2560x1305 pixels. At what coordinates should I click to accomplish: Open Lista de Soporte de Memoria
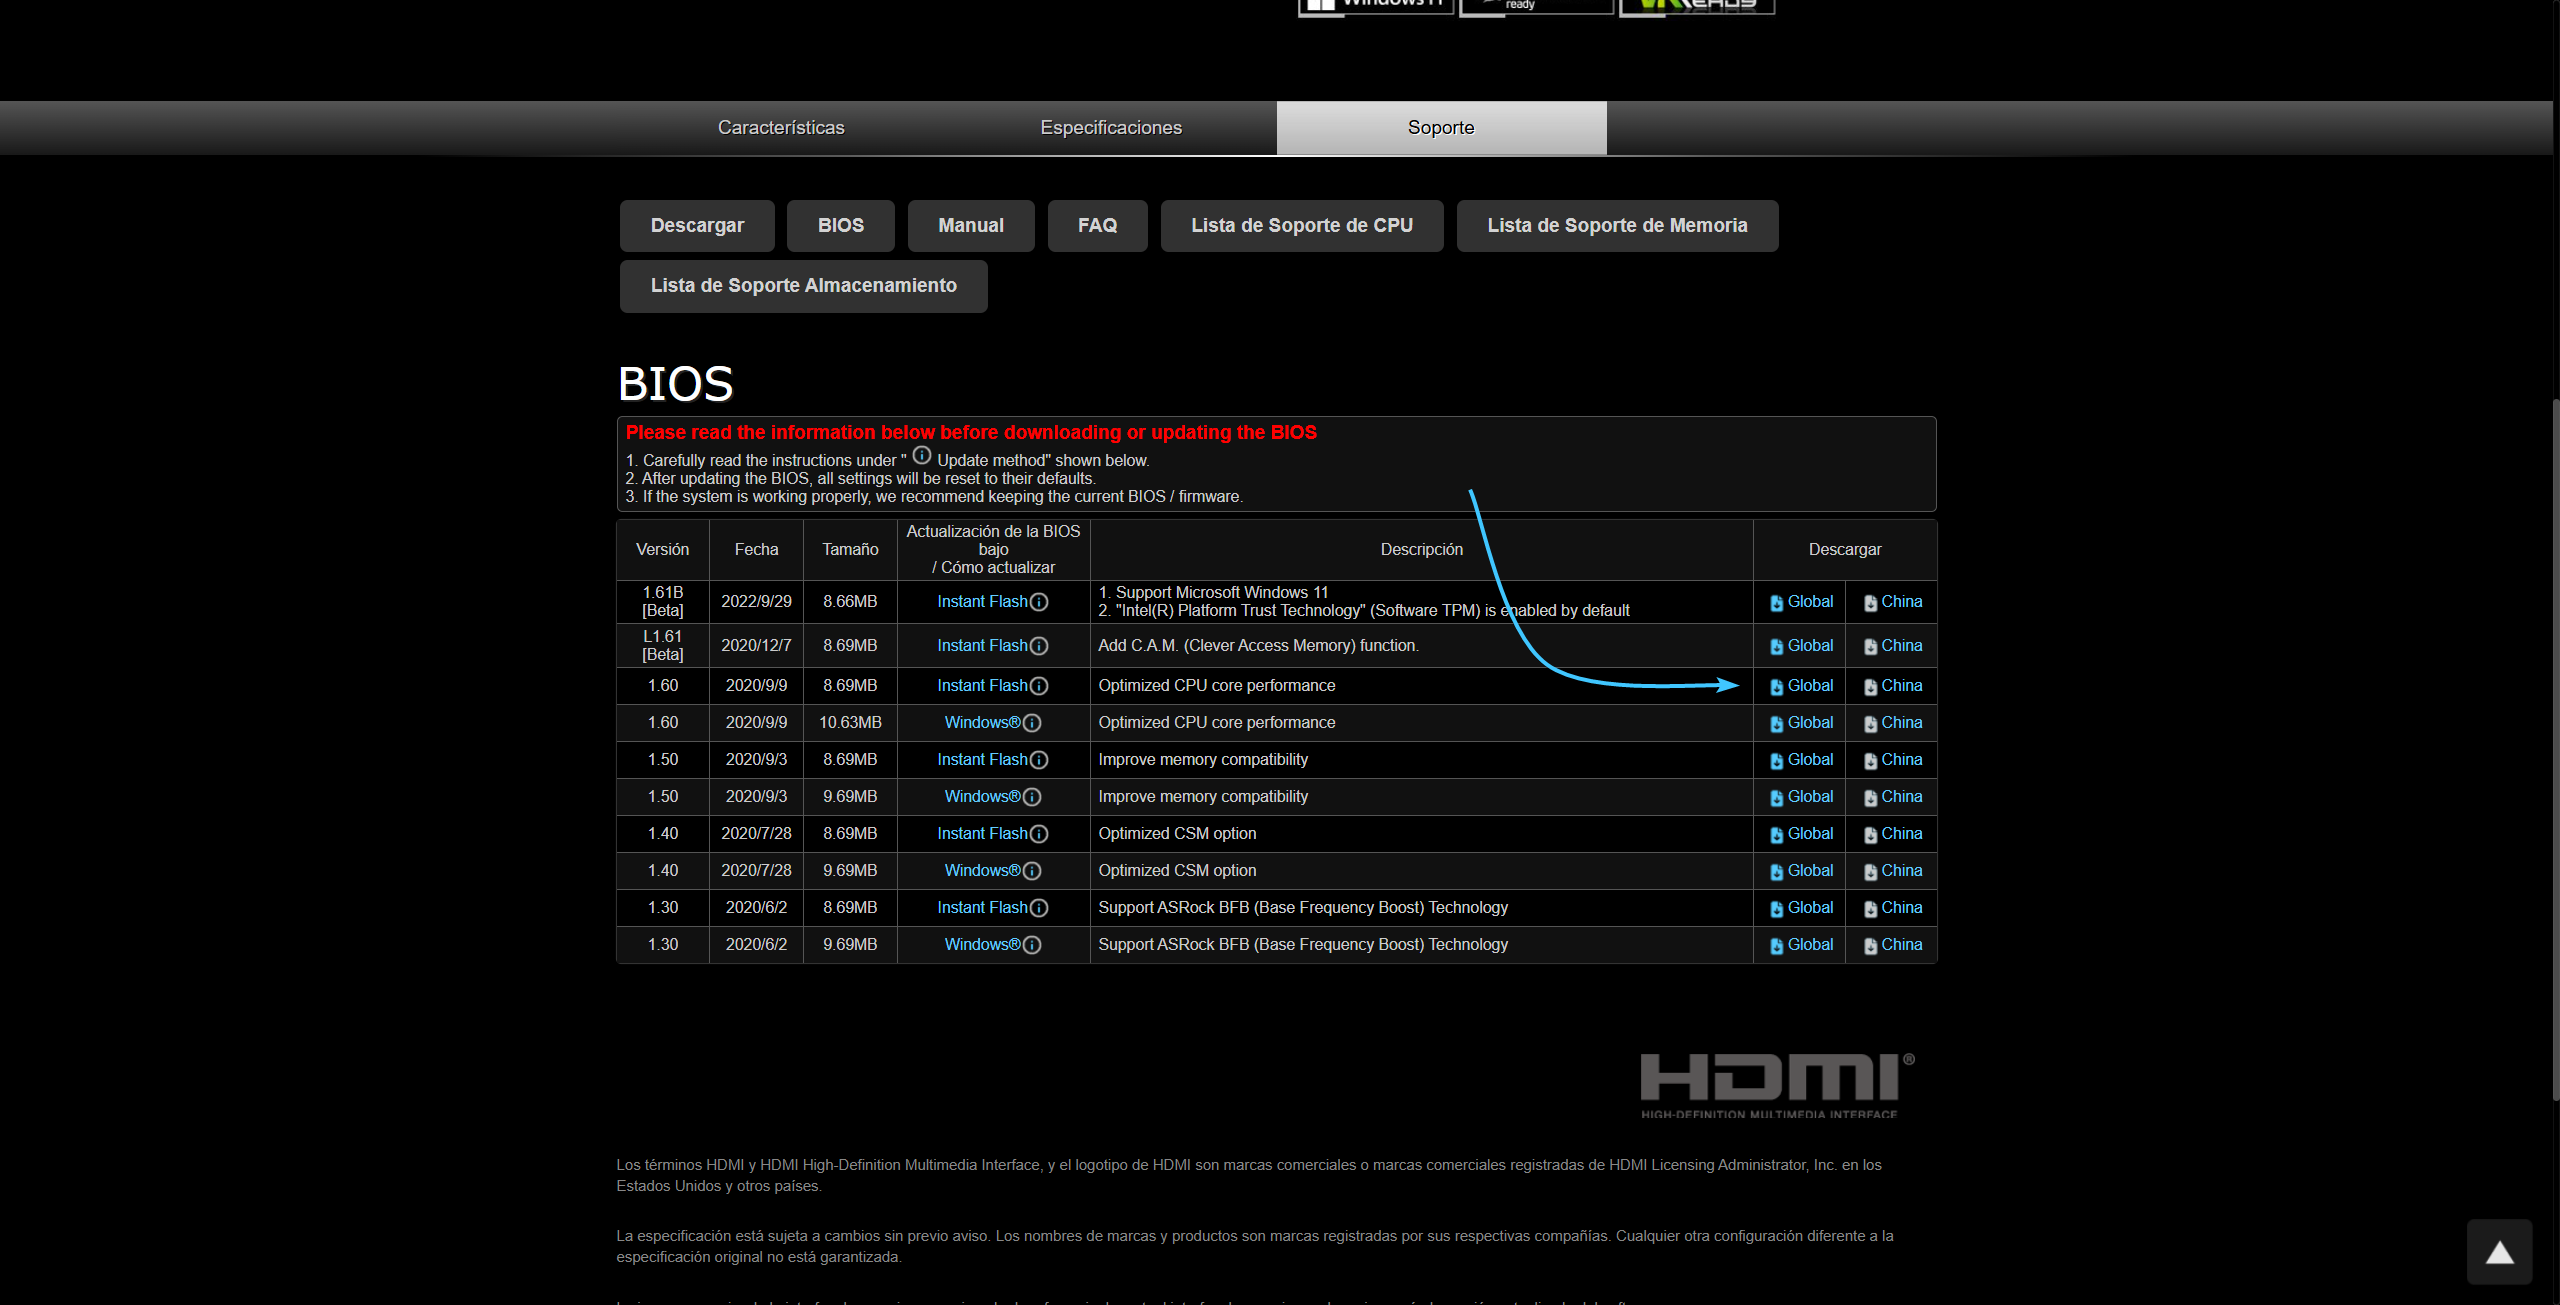(1617, 226)
